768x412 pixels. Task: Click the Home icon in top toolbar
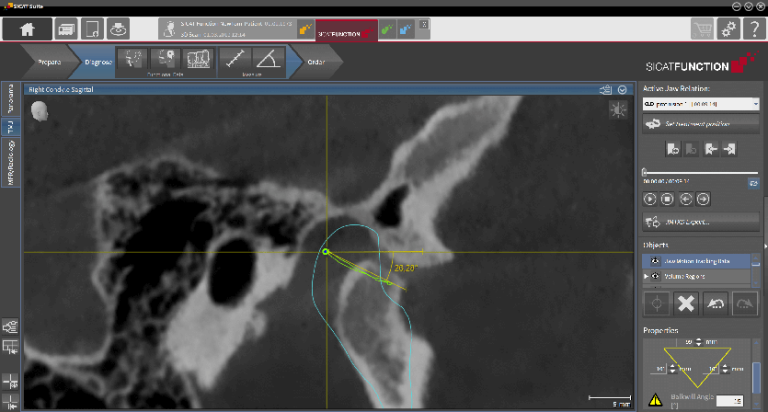tap(27, 29)
